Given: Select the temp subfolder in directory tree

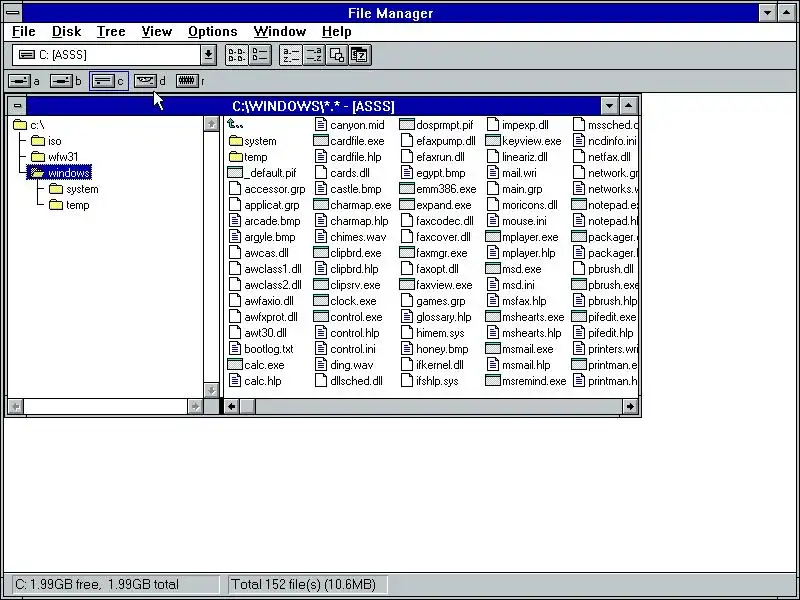Looking at the screenshot, I should point(69,205).
